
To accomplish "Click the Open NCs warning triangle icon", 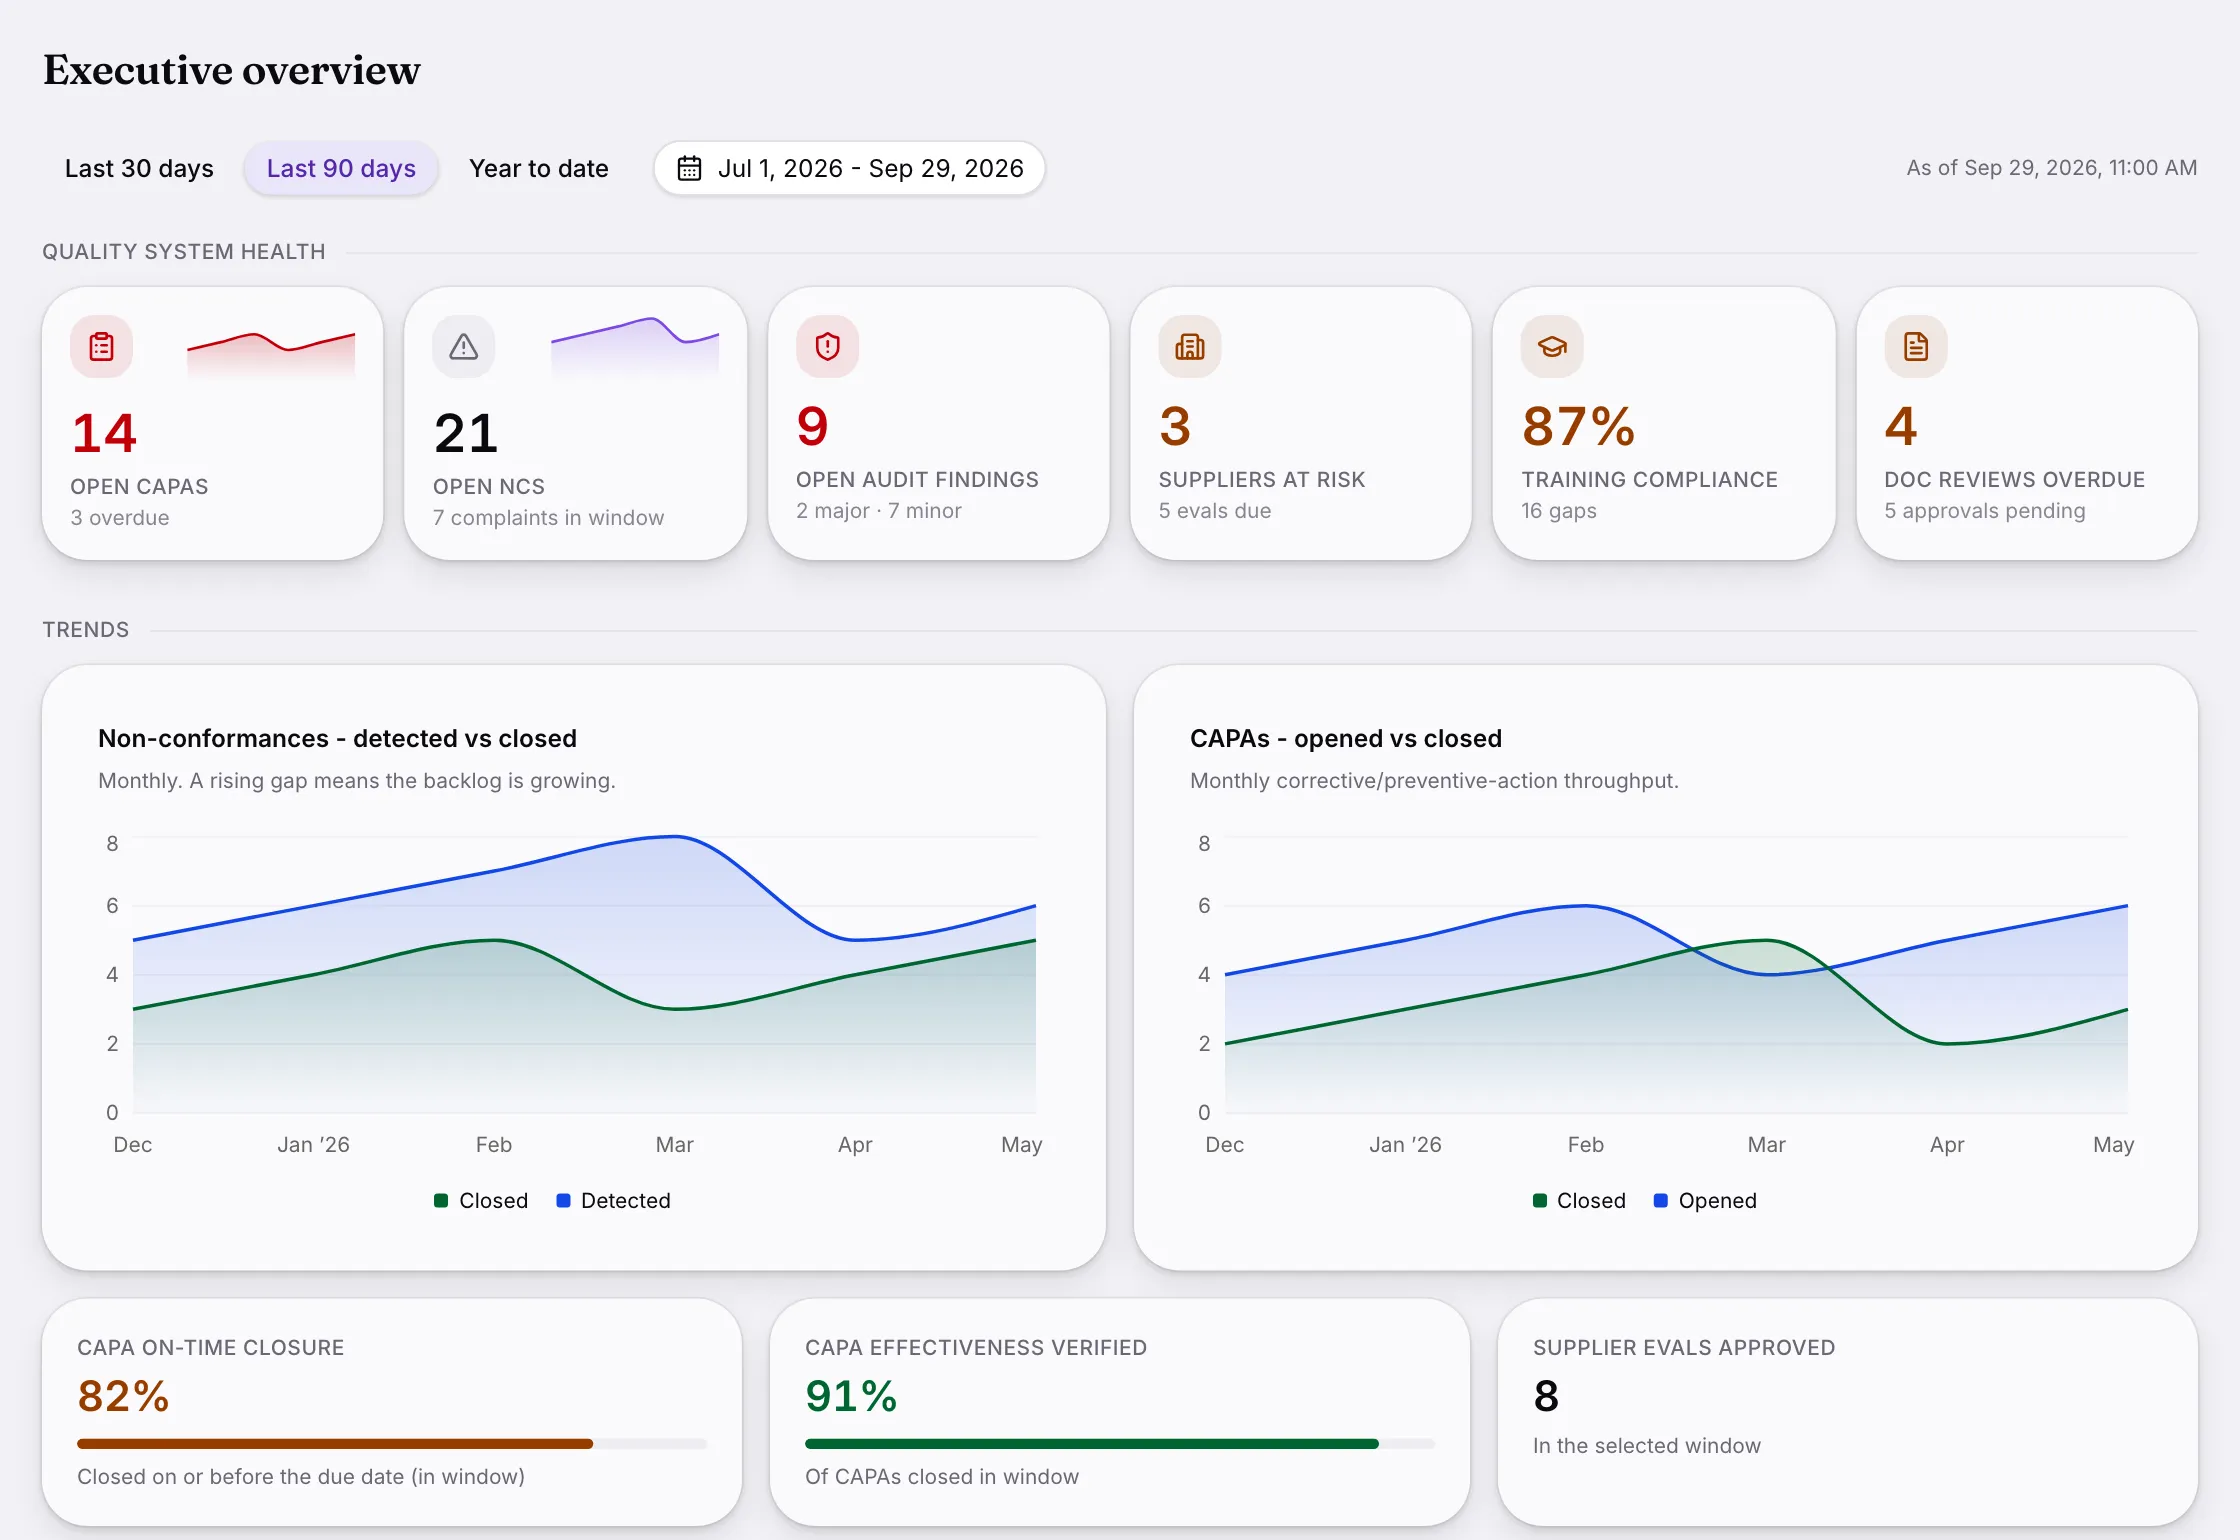I will [463, 347].
